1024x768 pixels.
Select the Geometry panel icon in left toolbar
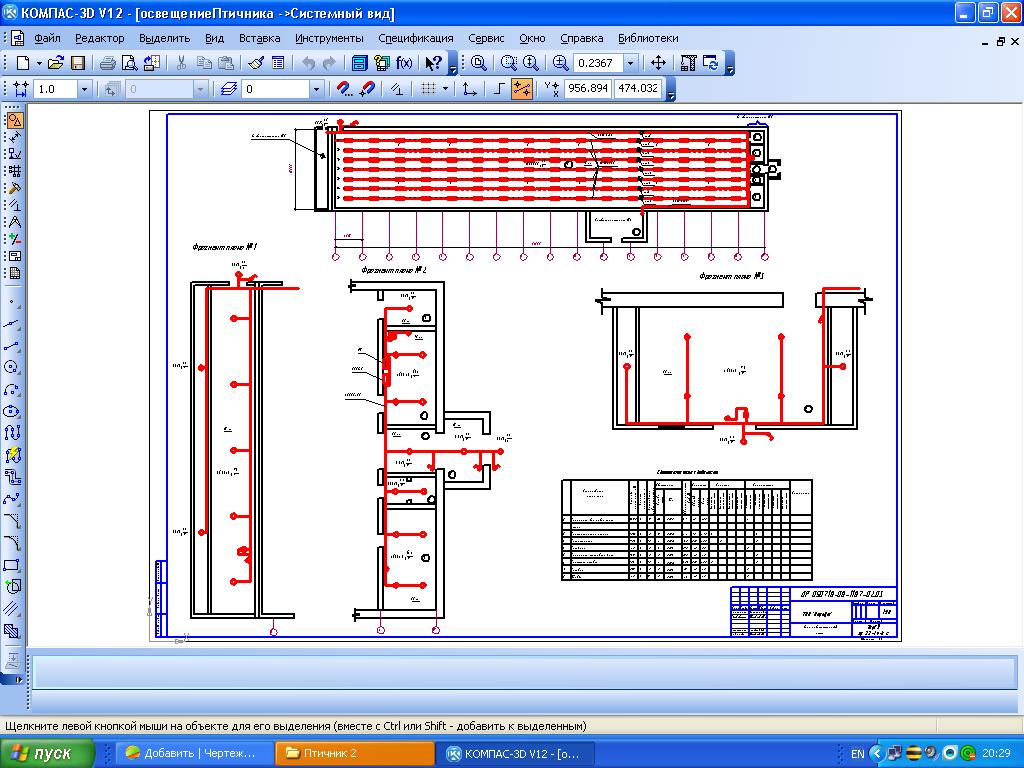[14, 120]
